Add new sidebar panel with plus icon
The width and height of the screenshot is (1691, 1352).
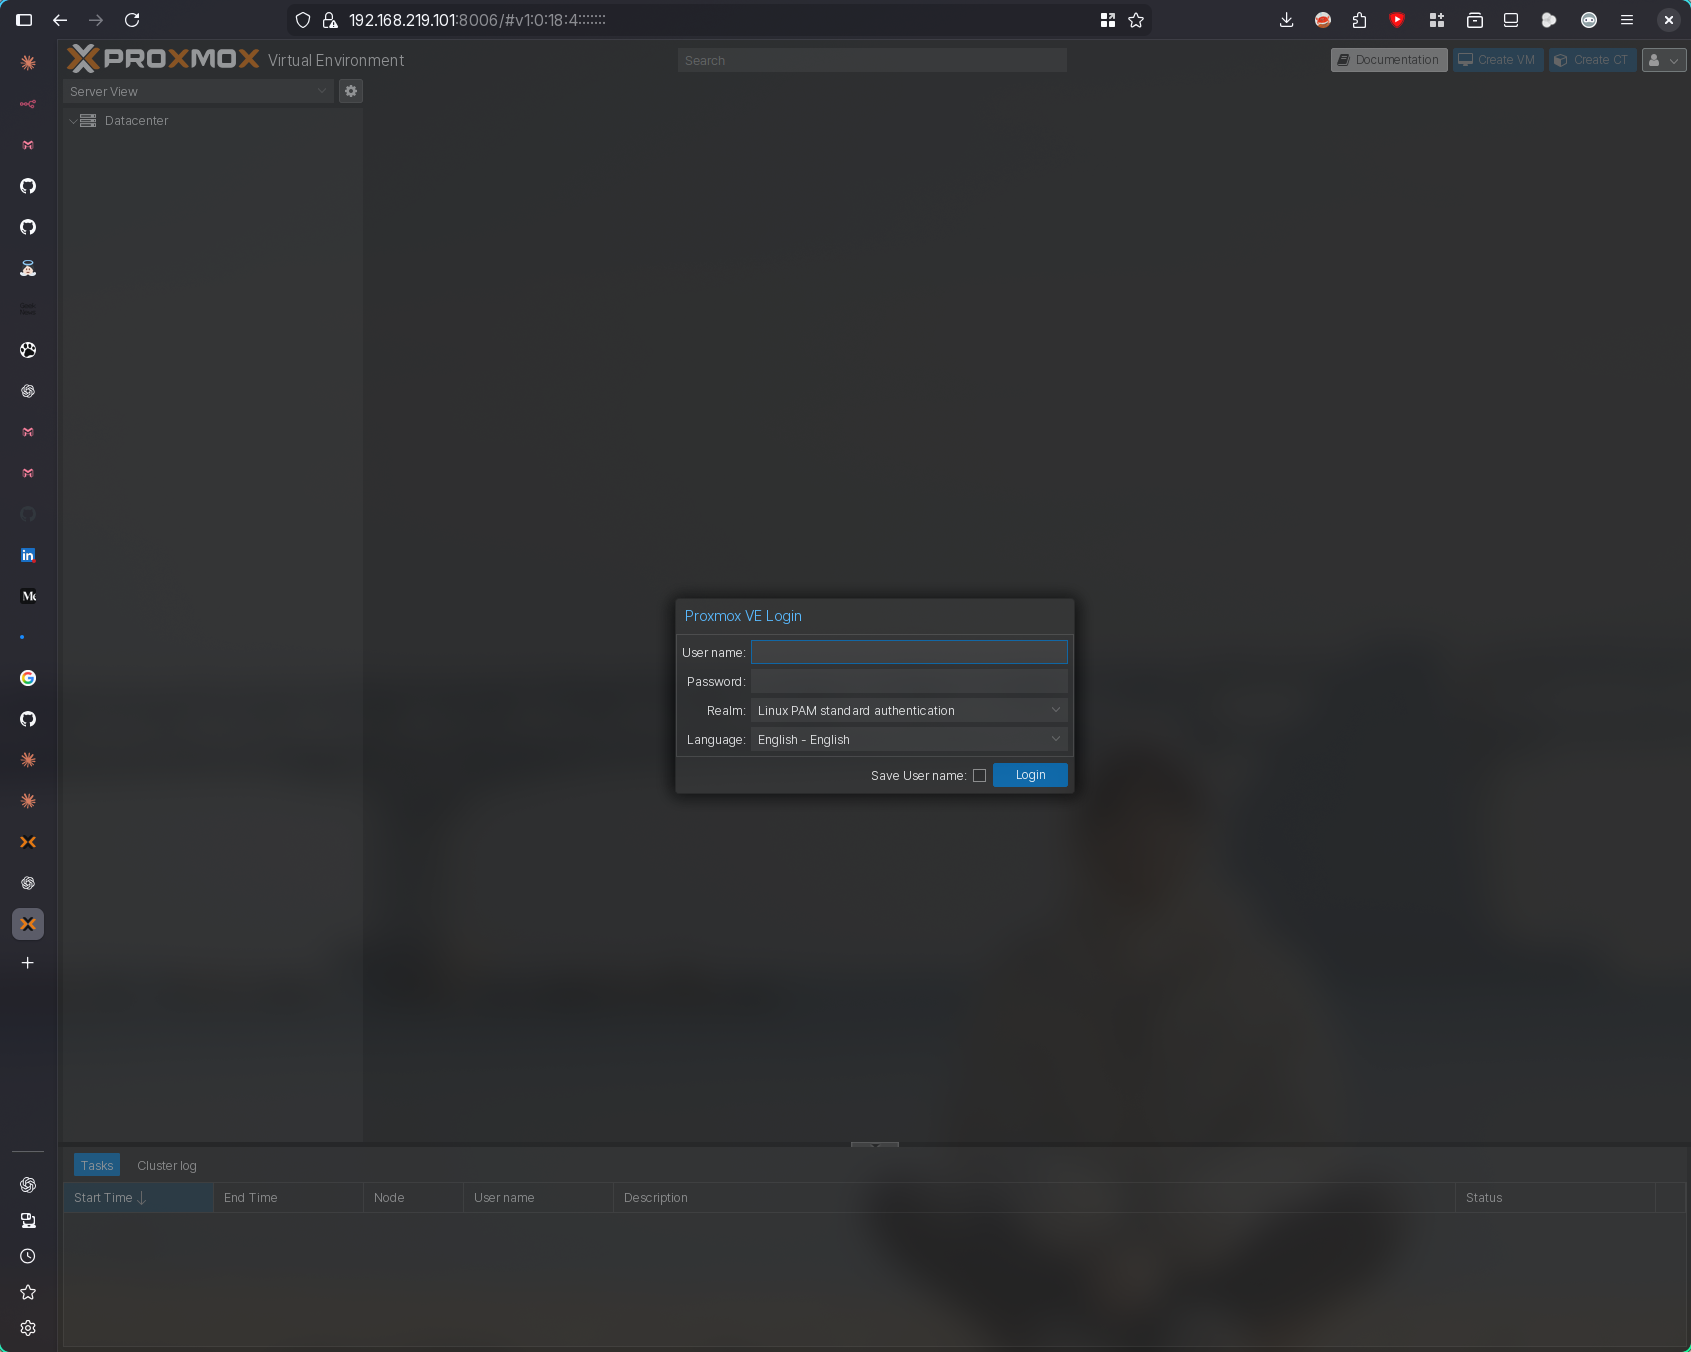click(x=28, y=963)
